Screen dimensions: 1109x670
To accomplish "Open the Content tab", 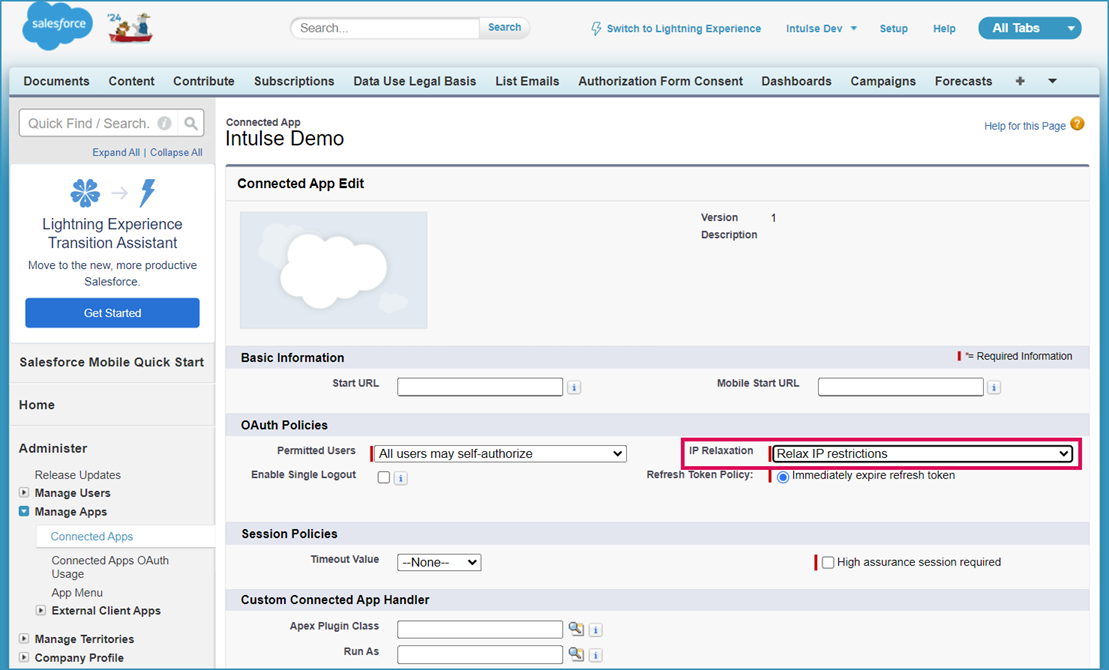I will point(132,81).
